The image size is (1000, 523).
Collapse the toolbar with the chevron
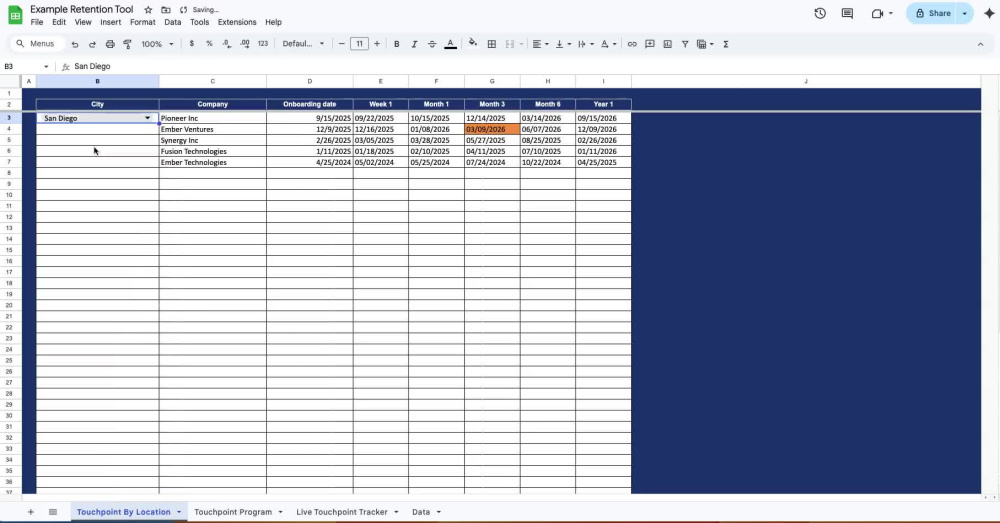(980, 44)
